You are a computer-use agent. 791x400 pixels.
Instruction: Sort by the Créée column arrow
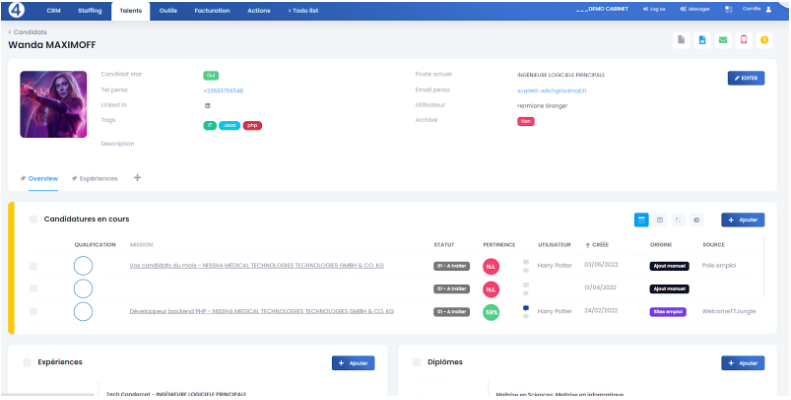(587, 245)
